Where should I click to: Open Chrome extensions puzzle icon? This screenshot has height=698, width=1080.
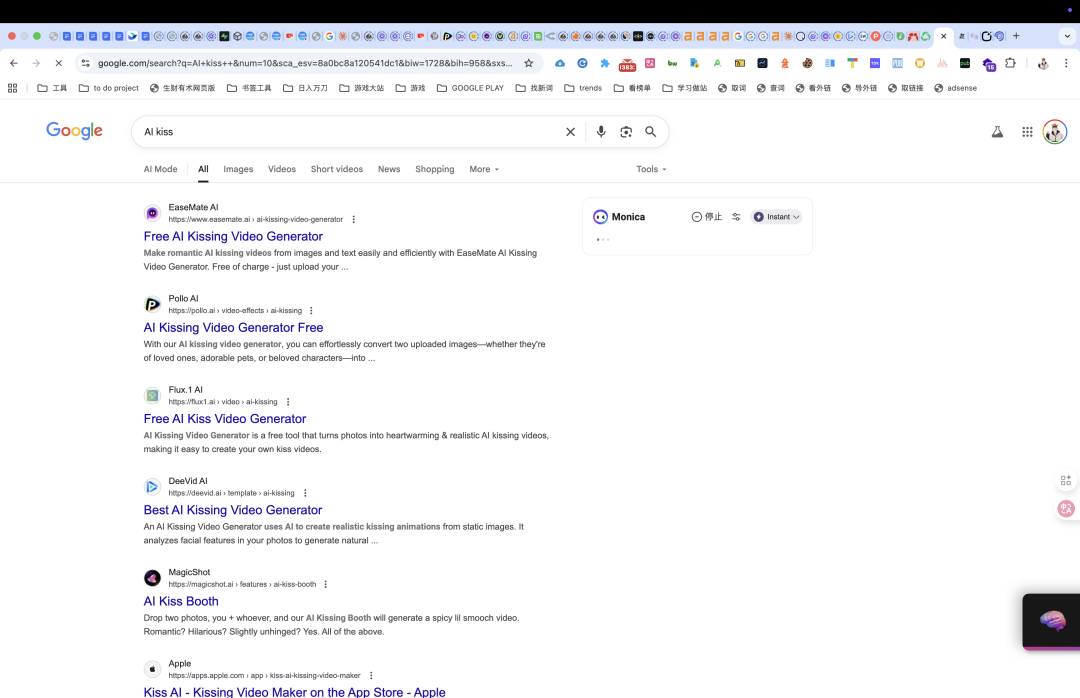coord(1010,63)
